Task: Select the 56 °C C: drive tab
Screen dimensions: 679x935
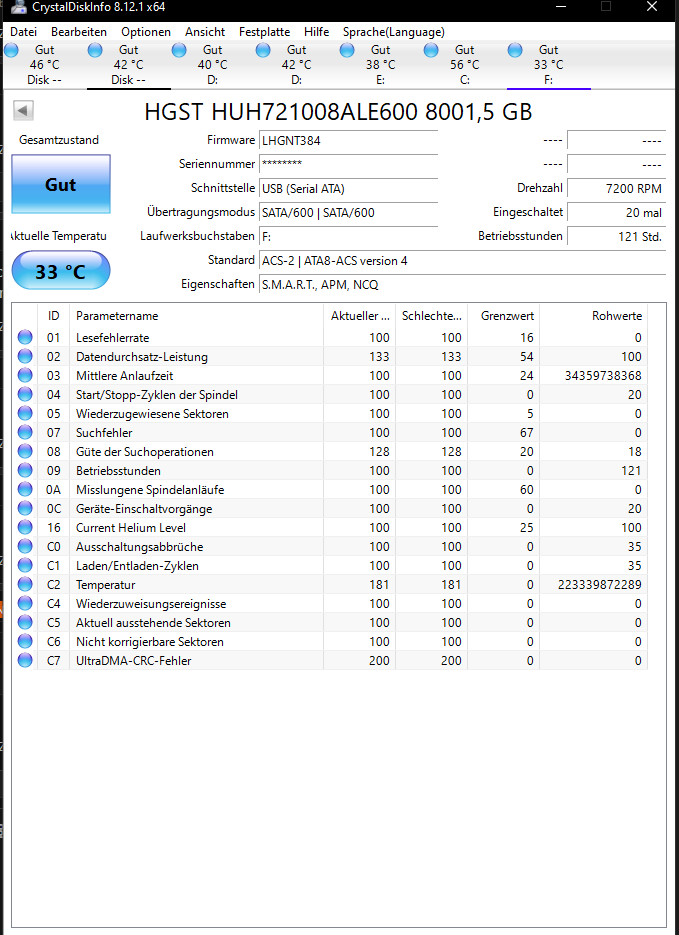Action: pos(464,64)
